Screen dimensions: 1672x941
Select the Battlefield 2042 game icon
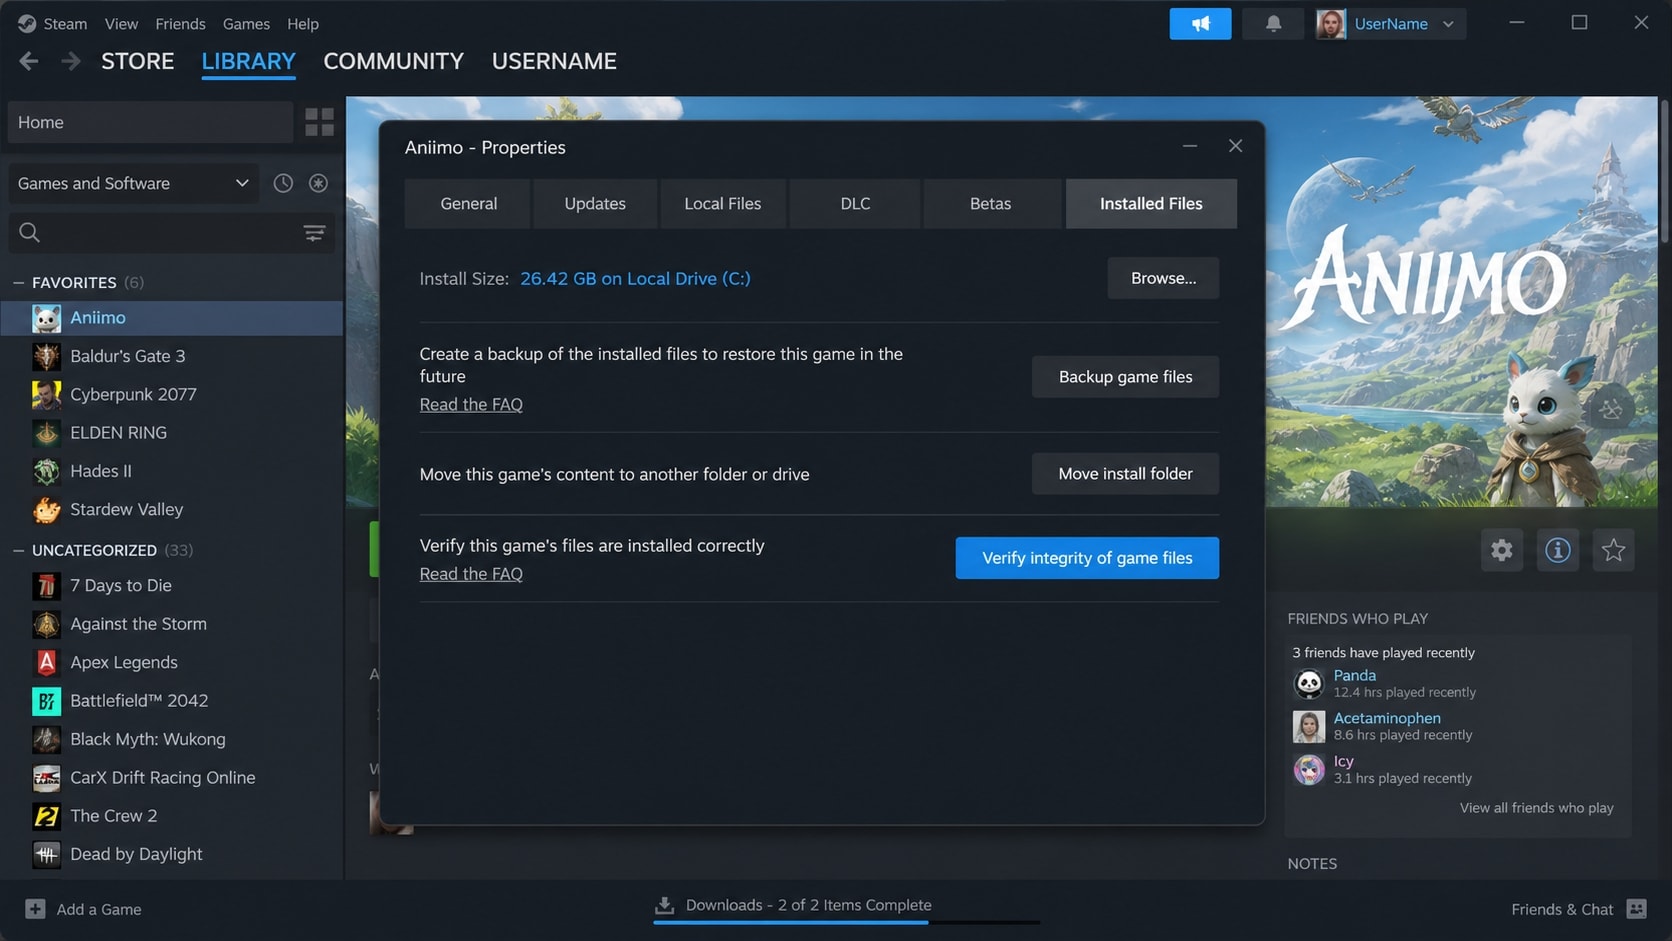pos(46,701)
